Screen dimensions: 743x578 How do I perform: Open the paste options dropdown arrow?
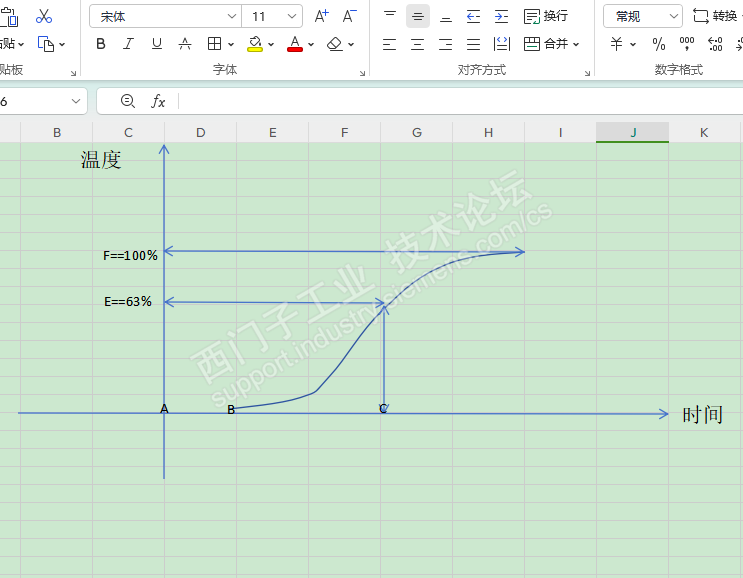(x=21, y=45)
